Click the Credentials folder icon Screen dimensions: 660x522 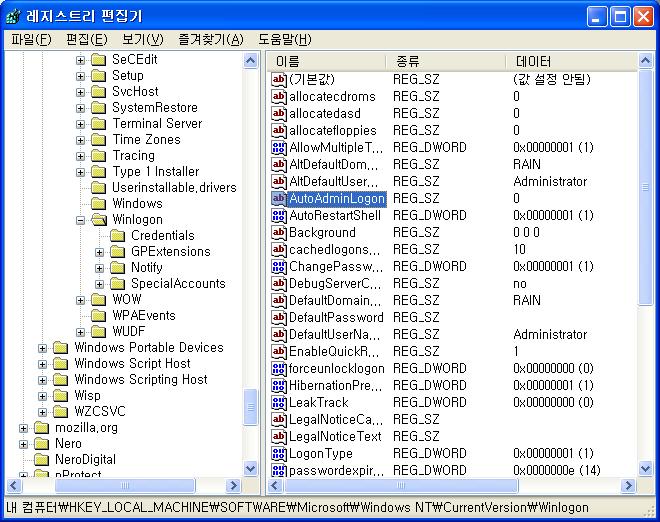pos(117,236)
